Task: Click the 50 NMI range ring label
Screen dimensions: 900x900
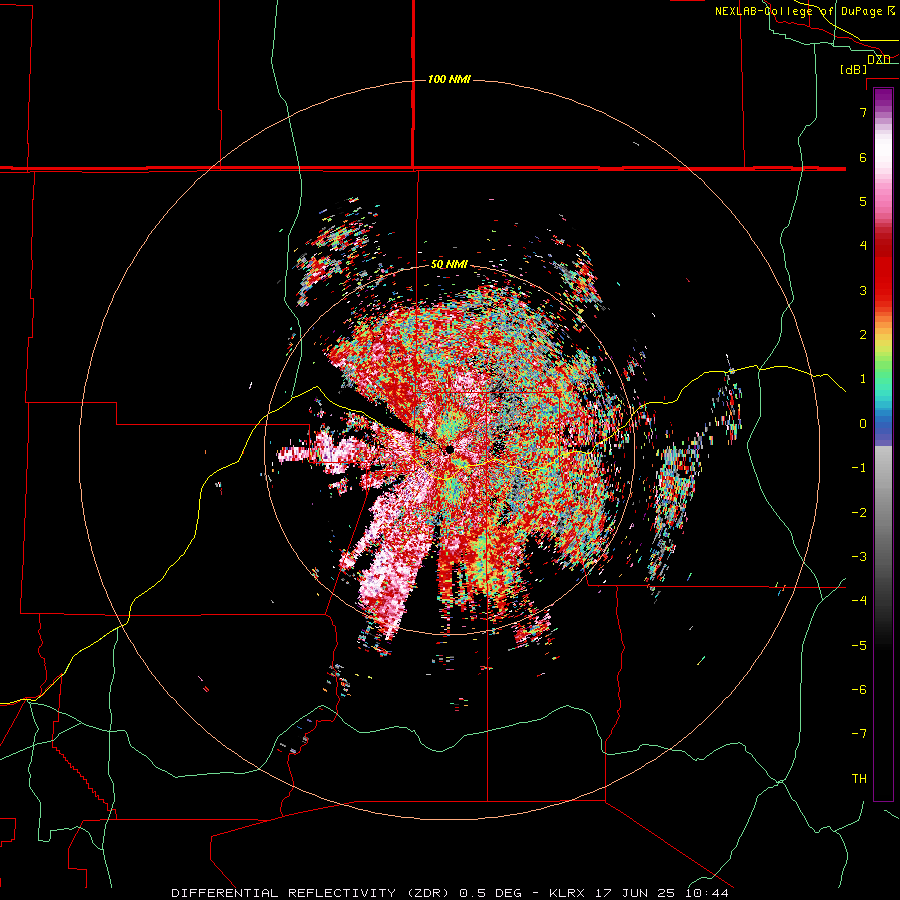Action: tap(449, 265)
